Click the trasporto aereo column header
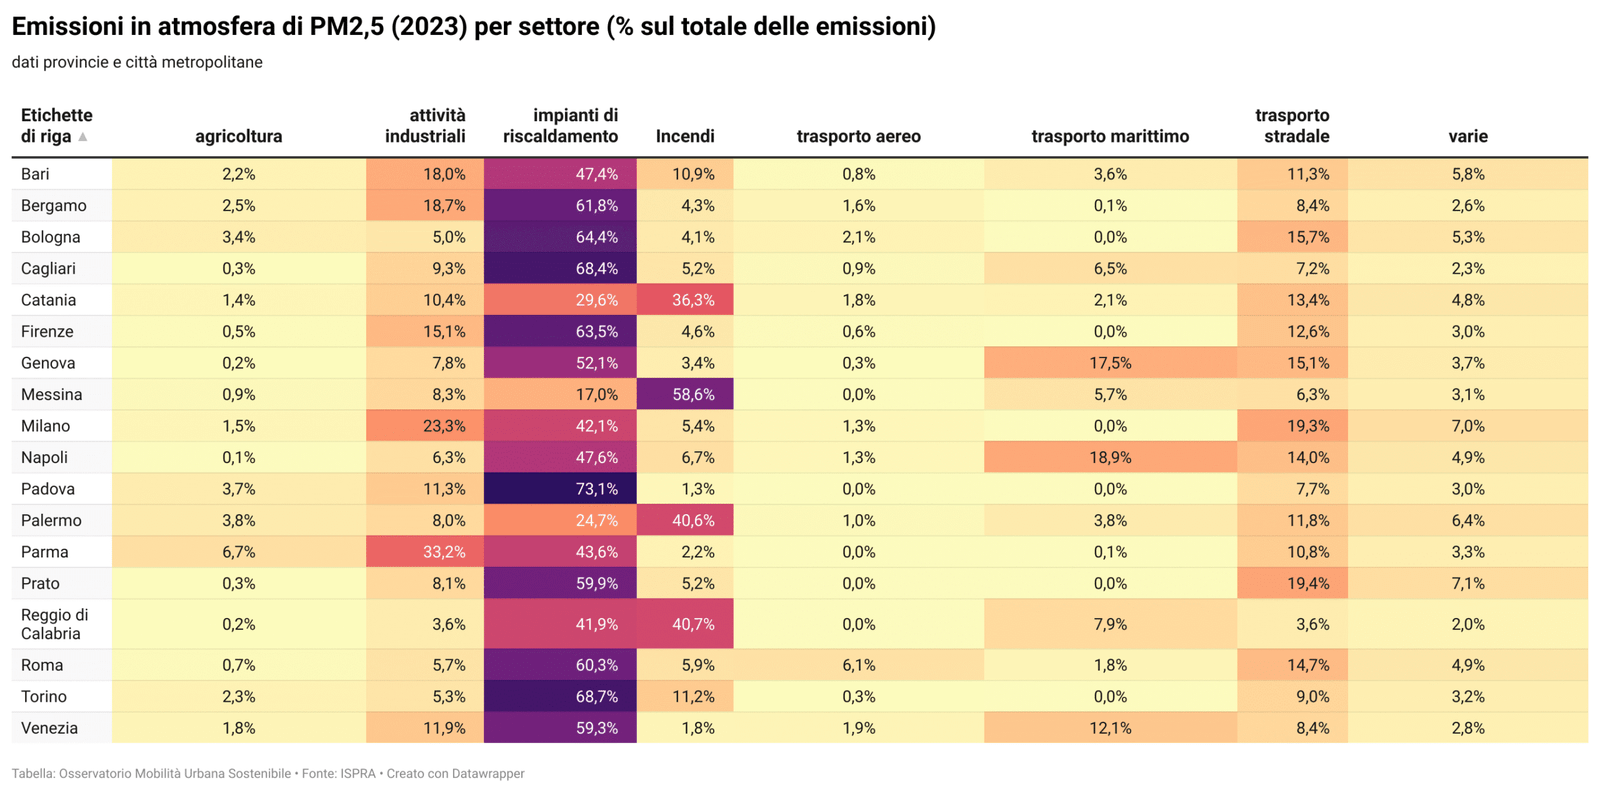This screenshot has width=1600, height=793. [x=858, y=136]
